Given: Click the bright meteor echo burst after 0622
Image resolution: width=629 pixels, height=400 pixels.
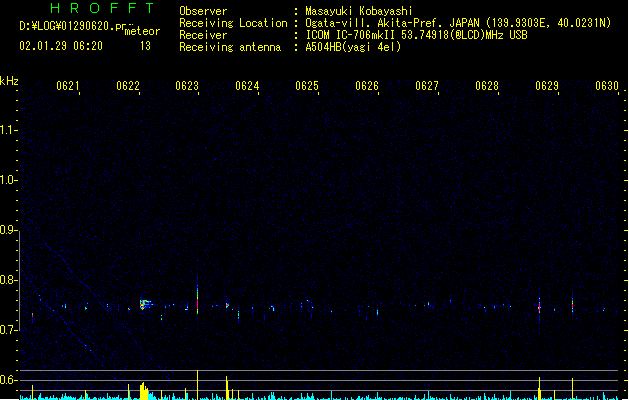Looking at the screenshot, I should 145,304.
